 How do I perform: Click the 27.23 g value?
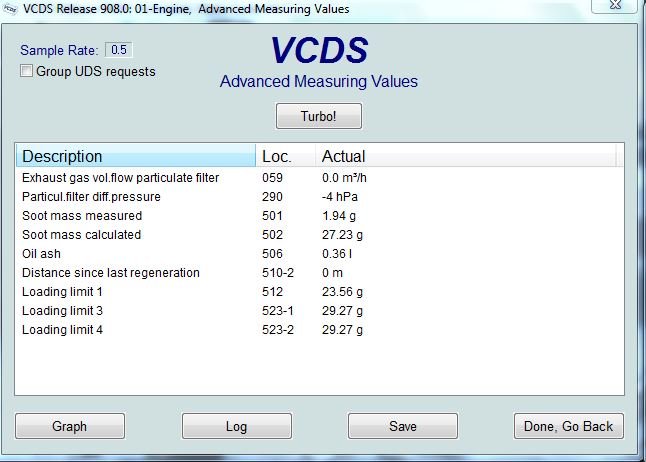342,235
